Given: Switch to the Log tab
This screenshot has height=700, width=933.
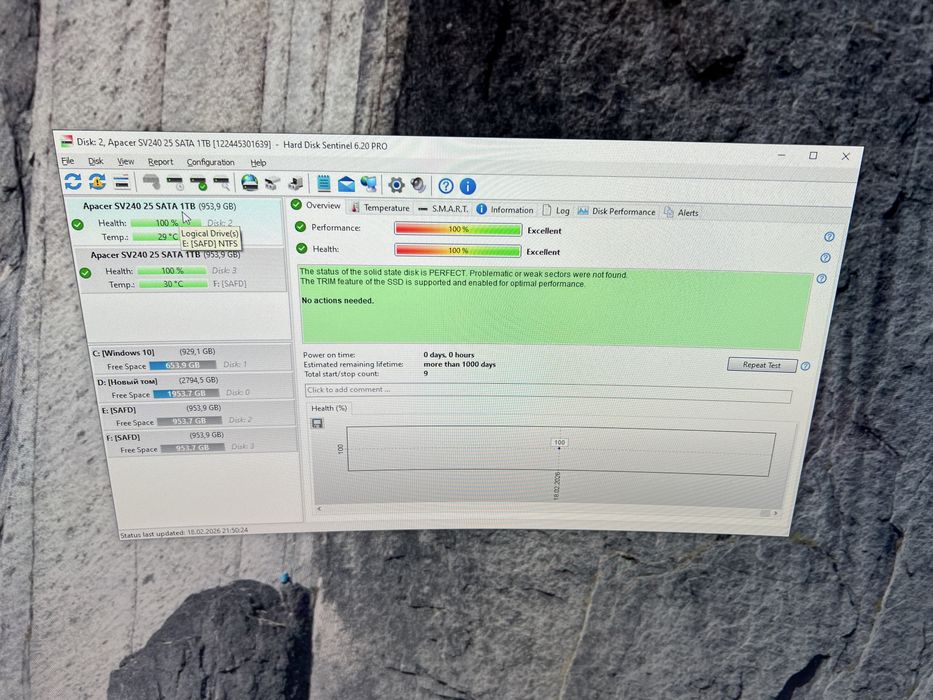Looking at the screenshot, I should pos(556,210).
